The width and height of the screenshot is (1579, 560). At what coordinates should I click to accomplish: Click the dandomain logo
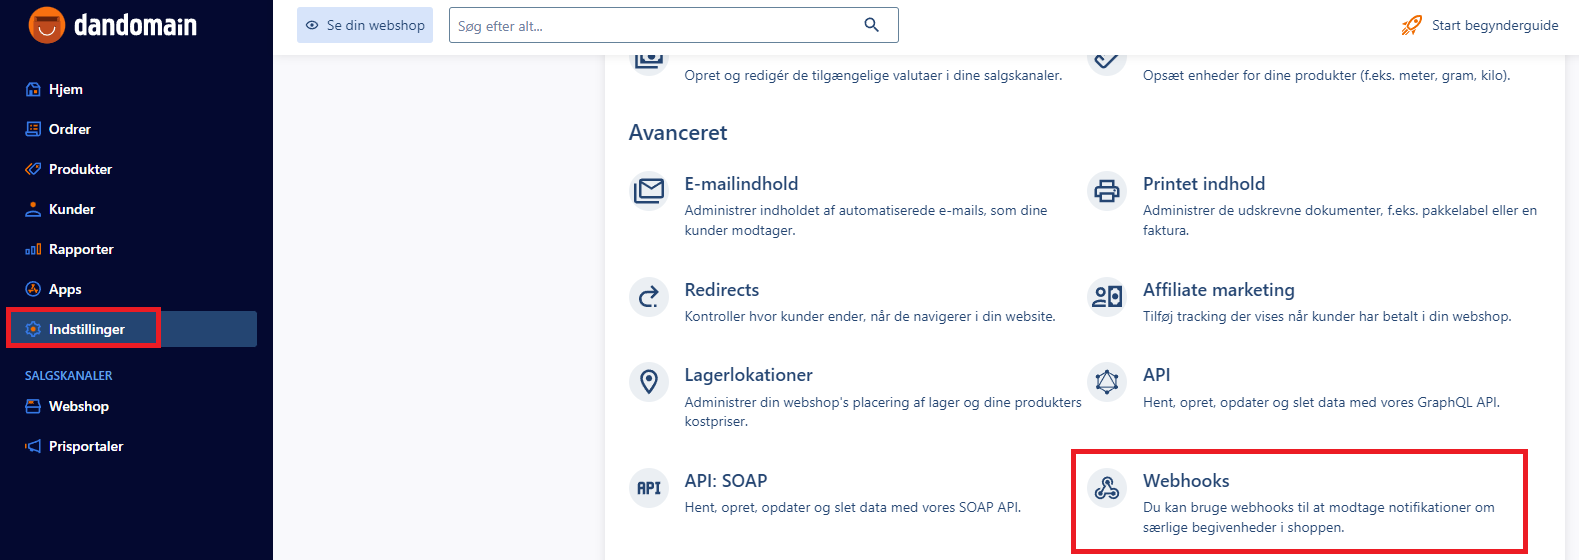[x=113, y=25]
